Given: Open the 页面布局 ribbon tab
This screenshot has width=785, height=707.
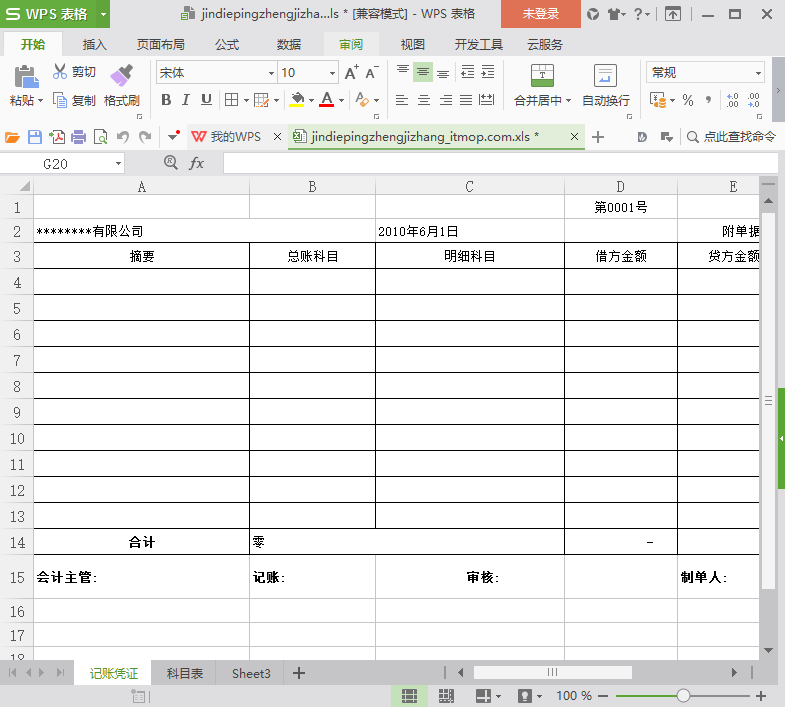Looking at the screenshot, I should click(x=161, y=45).
